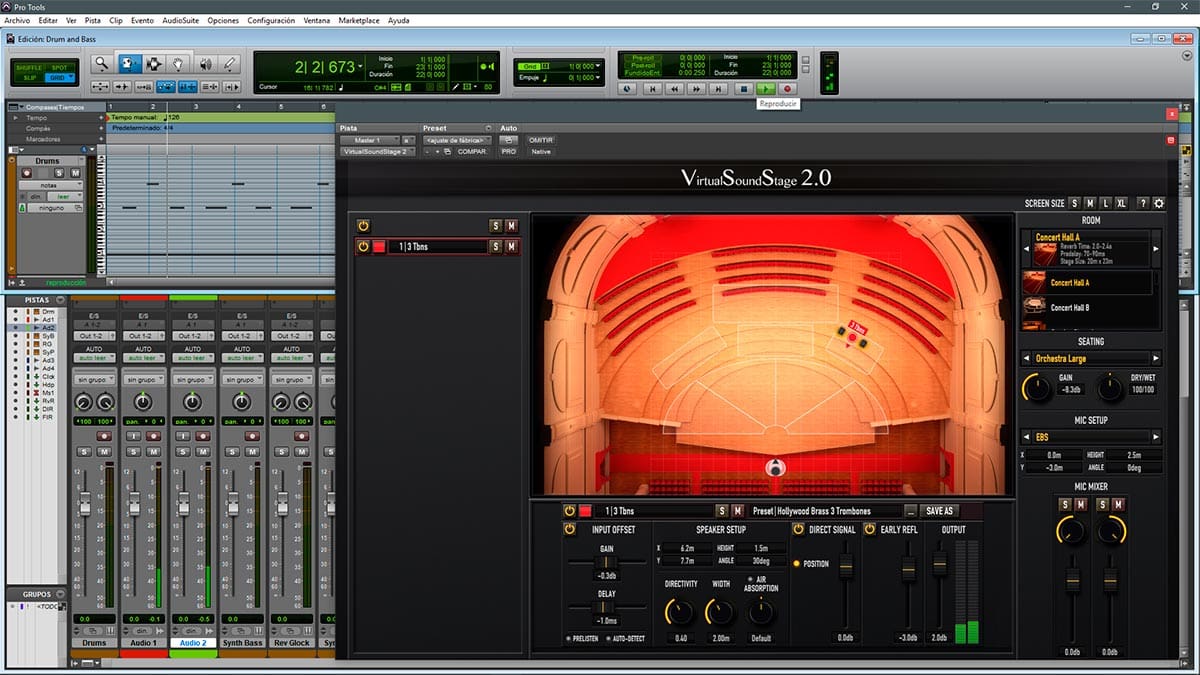1200x675 pixels.
Task: Click the Stop transport button
Action: (x=744, y=89)
